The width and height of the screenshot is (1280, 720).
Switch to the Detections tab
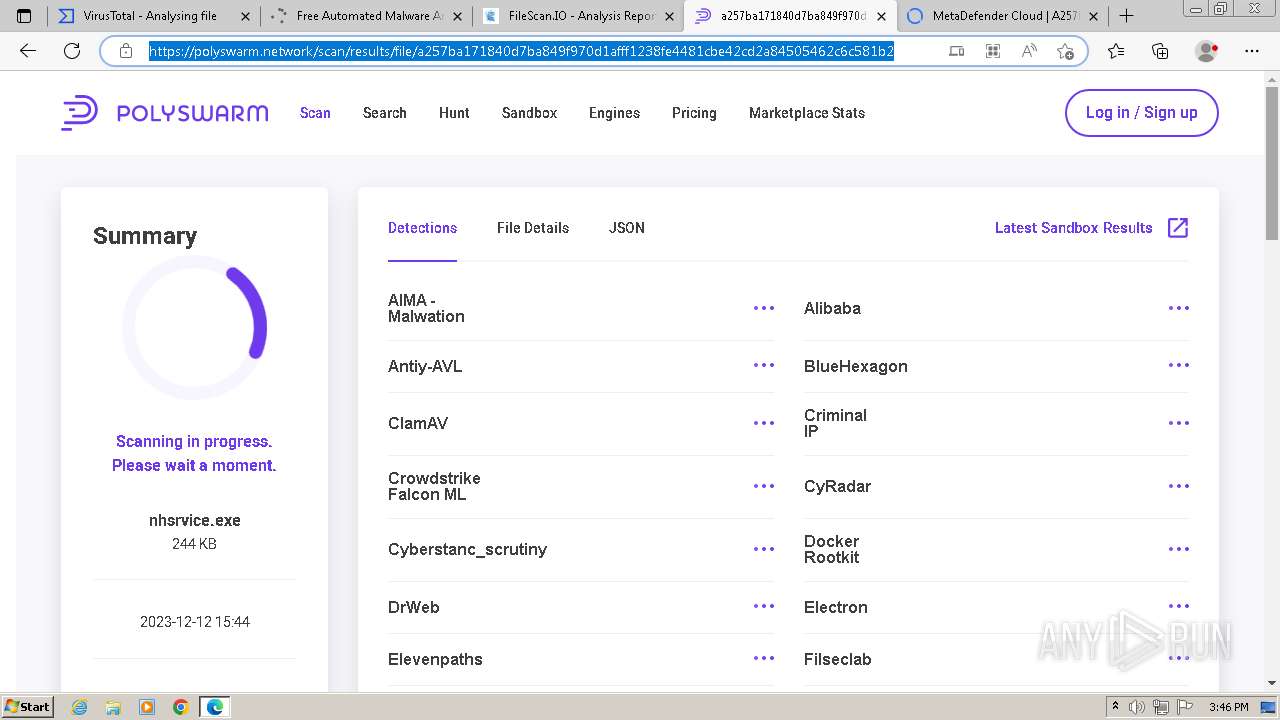click(x=422, y=228)
